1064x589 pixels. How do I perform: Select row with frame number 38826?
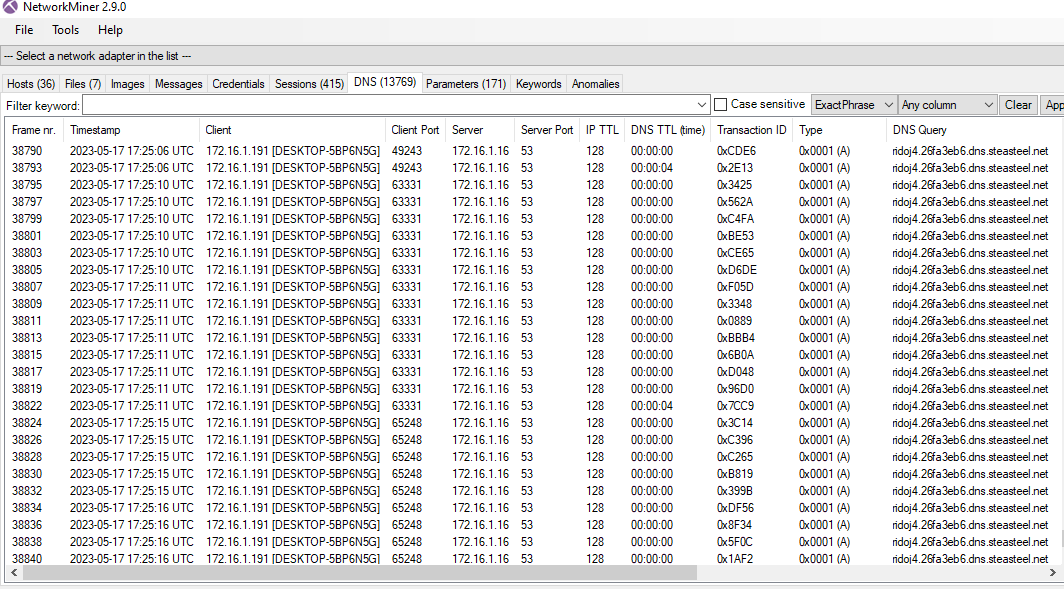click(532, 440)
